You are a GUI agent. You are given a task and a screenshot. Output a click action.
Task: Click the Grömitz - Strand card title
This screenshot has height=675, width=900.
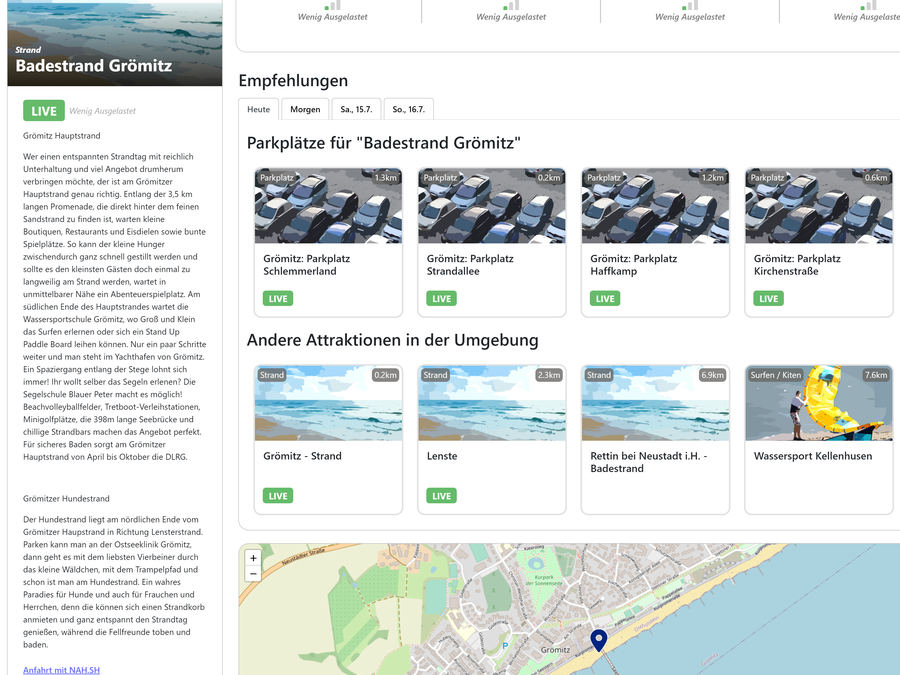(302, 456)
